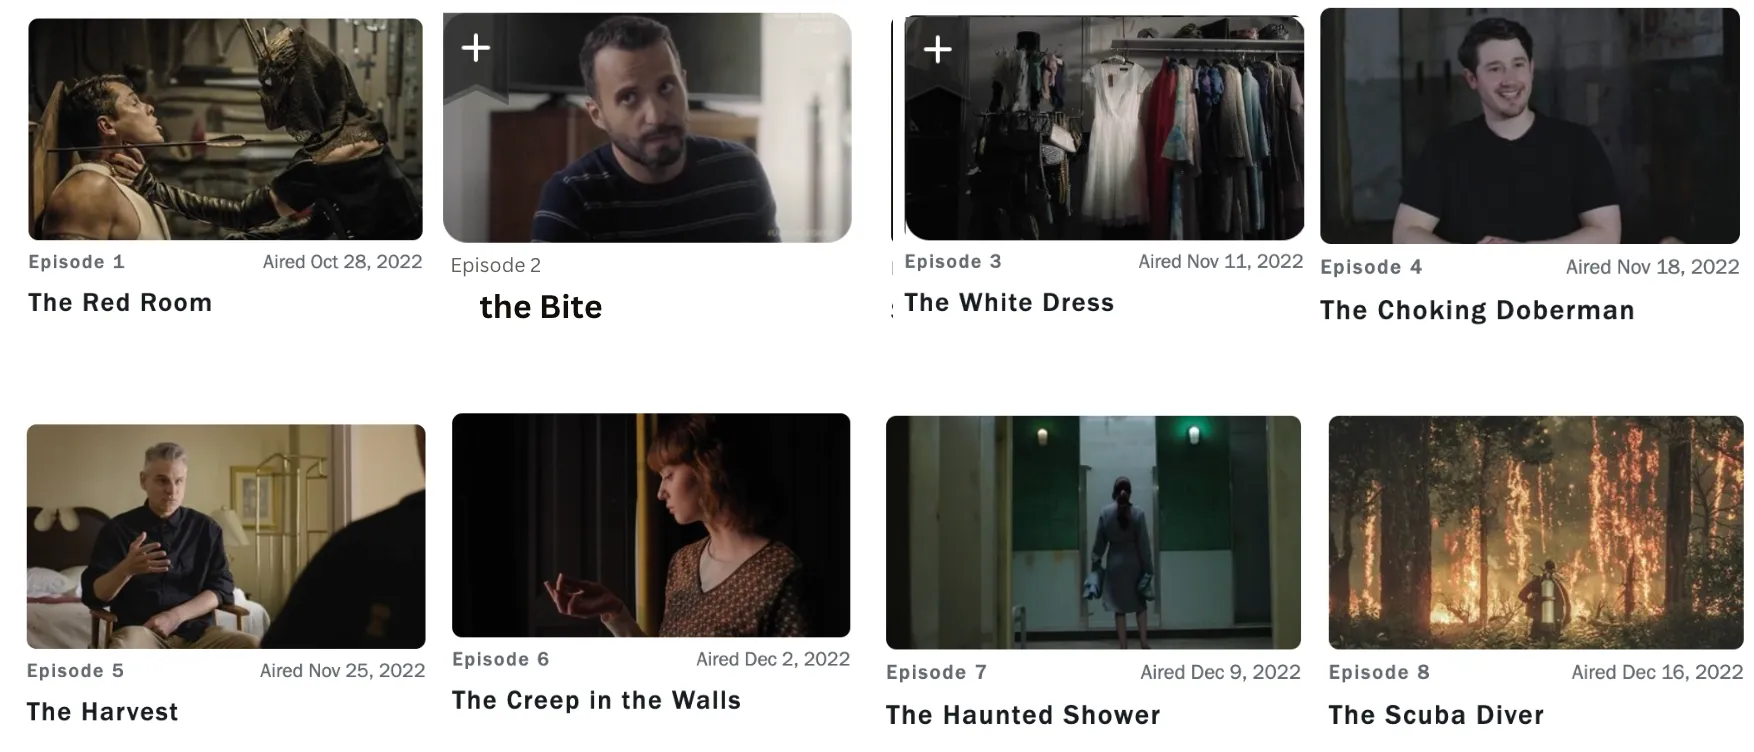Click the Bite title link
This screenshot has height=752, width=1754.
(x=541, y=307)
